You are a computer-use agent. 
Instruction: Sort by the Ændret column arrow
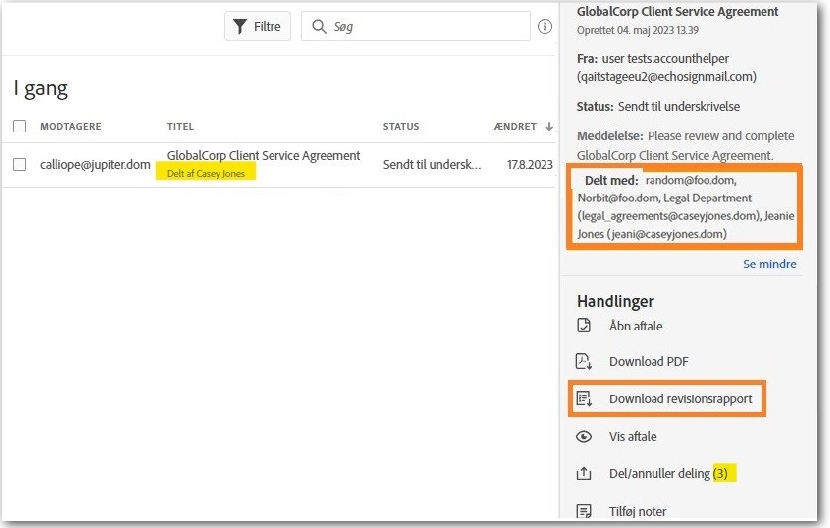[549, 127]
